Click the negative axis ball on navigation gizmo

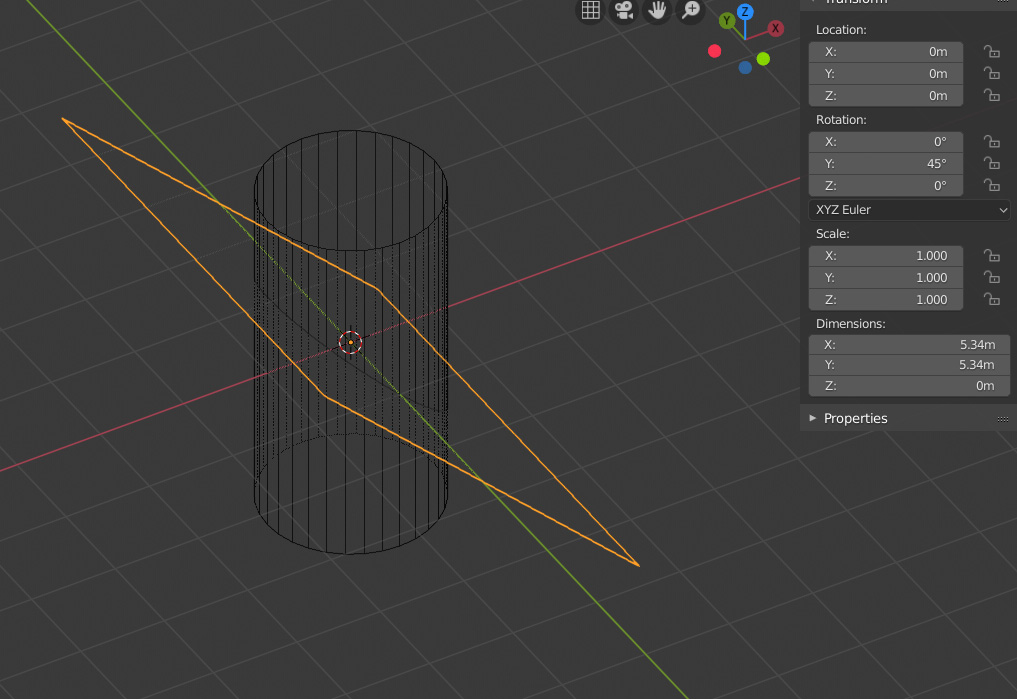(x=714, y=50)
